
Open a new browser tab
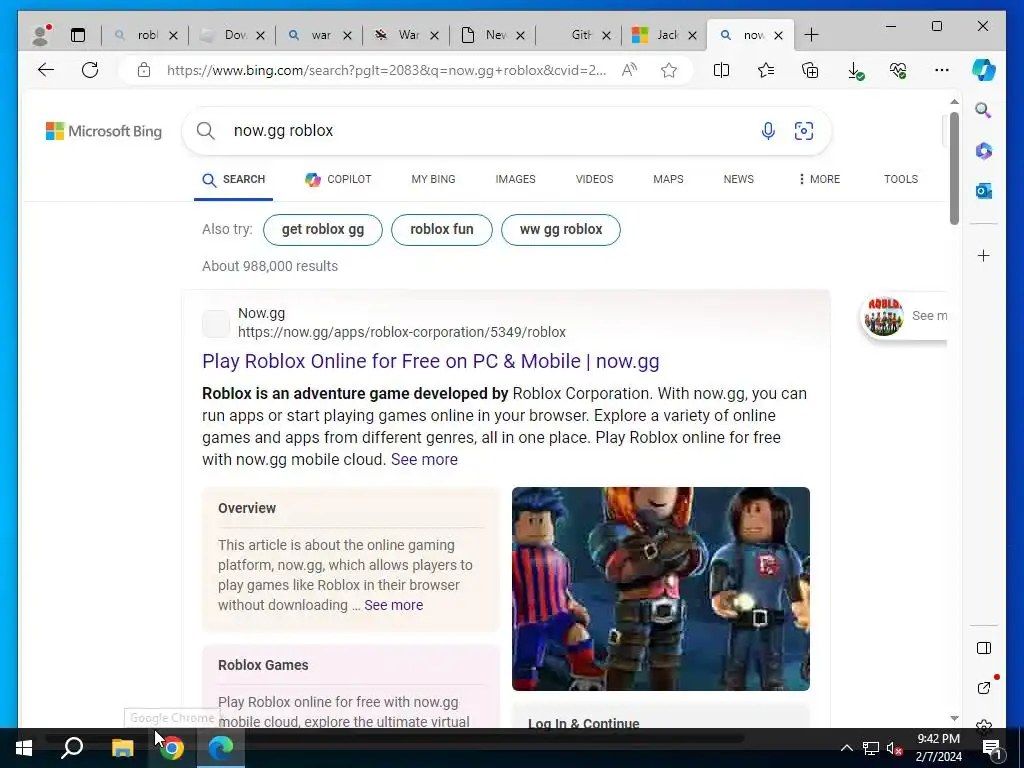(811, 35)
